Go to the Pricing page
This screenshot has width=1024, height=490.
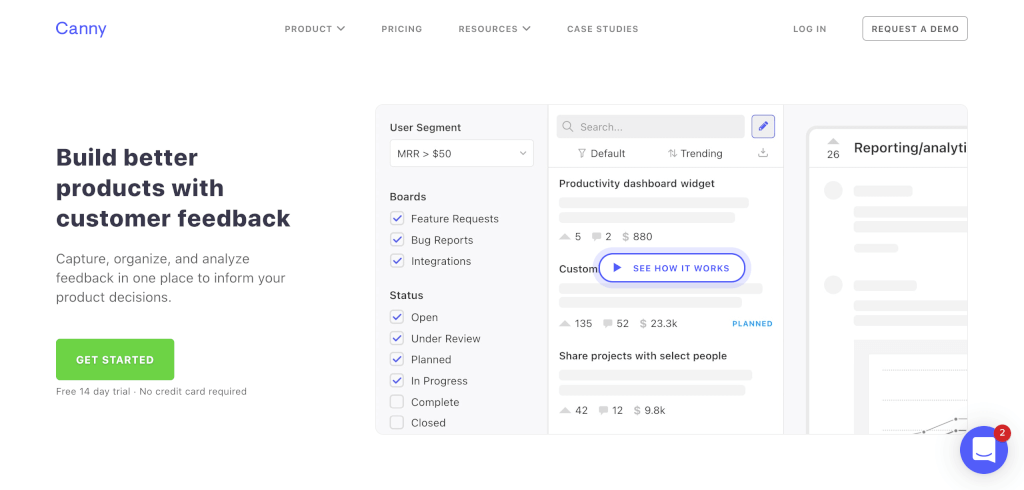click(x=402, y=29)
